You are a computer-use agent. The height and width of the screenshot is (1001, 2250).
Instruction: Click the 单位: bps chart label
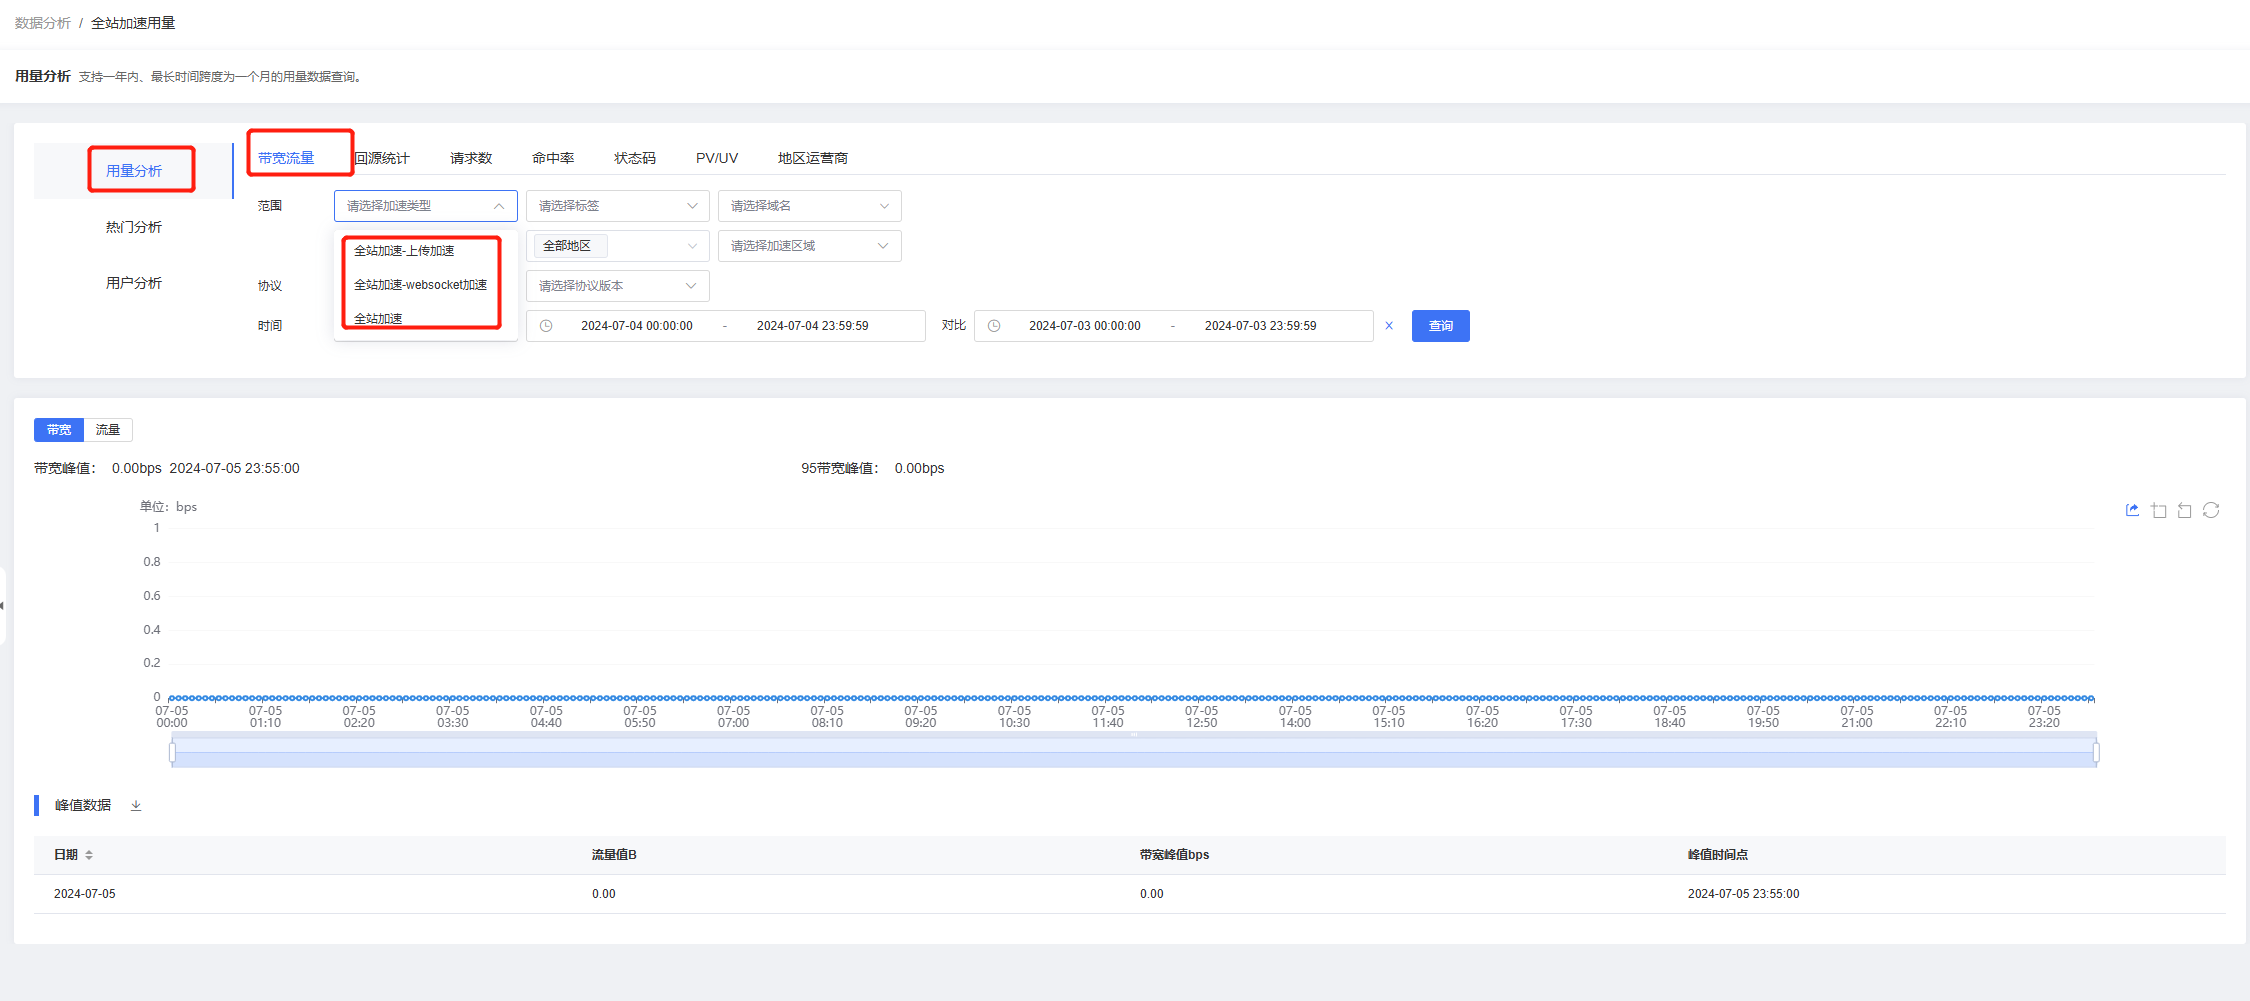coord(168,507)
